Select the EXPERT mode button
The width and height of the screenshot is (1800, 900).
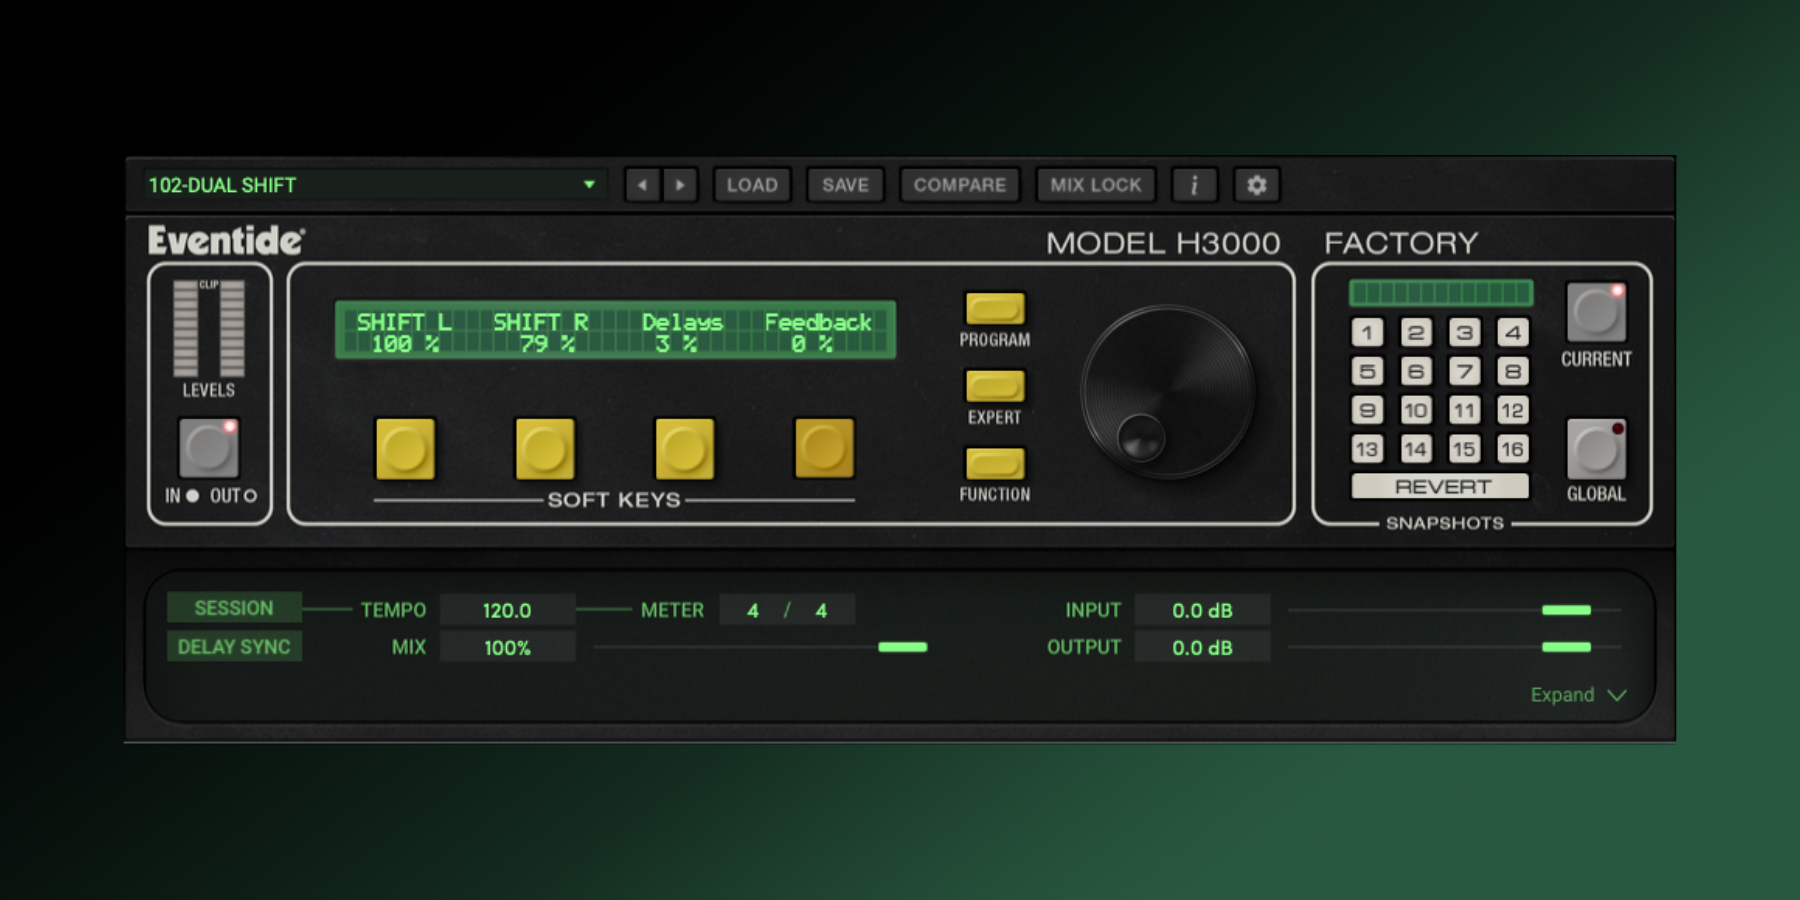tap(995, 385)
